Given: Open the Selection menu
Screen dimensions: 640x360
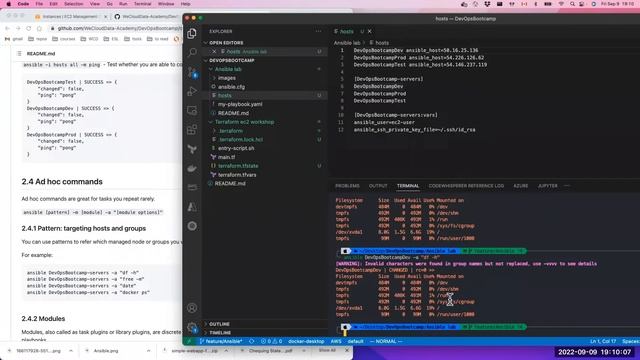Looking at the screenshot, I should [x=73, y=4].
